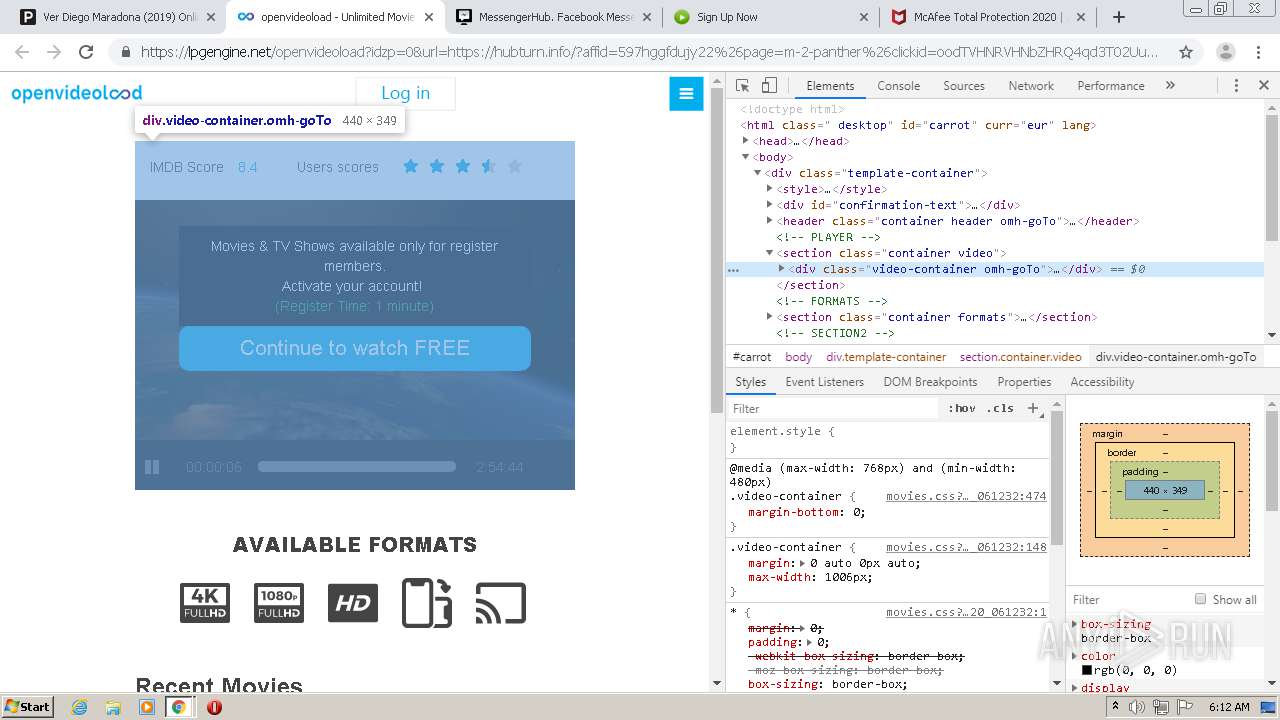
Task: Open file explorer from taskbar
Action: pyautogui.click(x=113, y=707)
